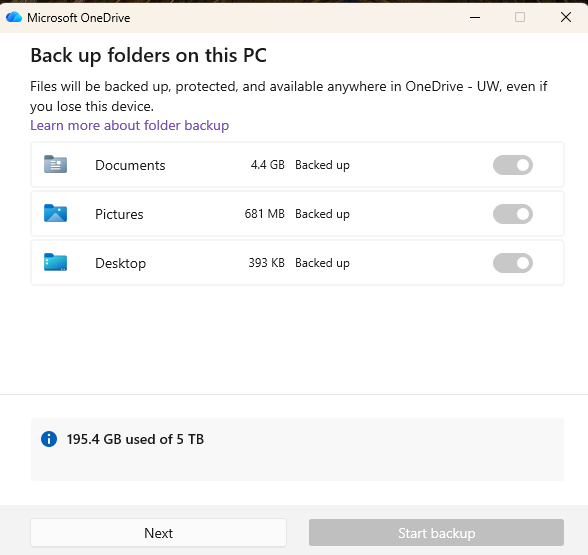Click the 195.4 GB used of 5 TB text

(135, 439)
